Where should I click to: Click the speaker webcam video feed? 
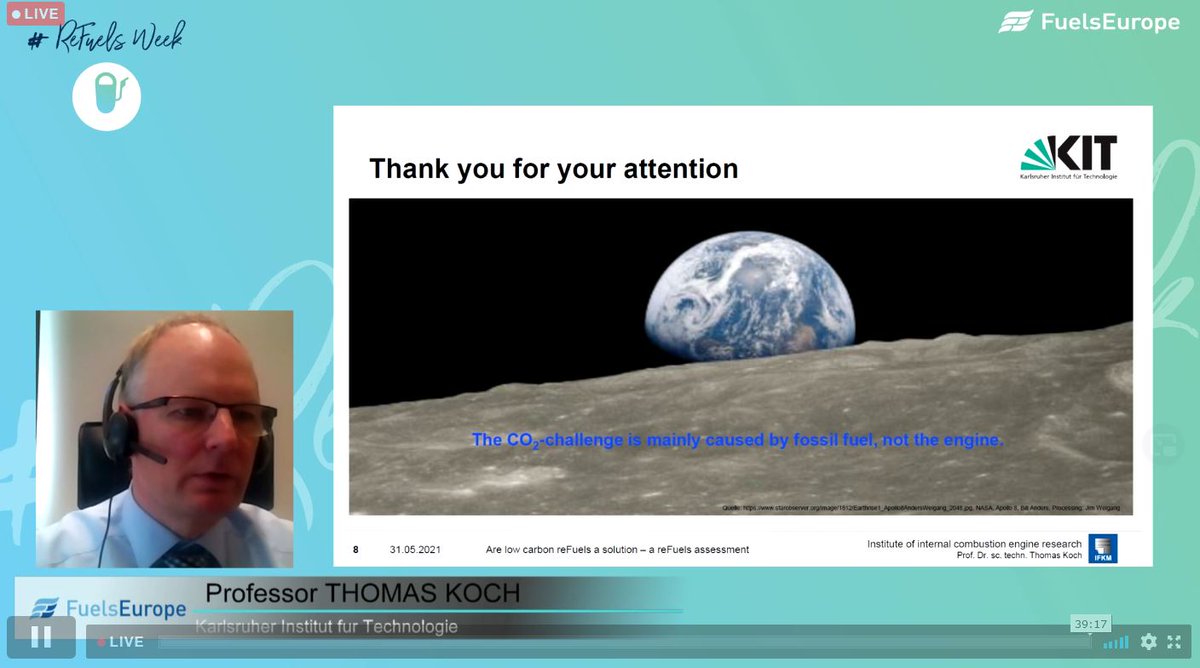click(x=165, y=439)
